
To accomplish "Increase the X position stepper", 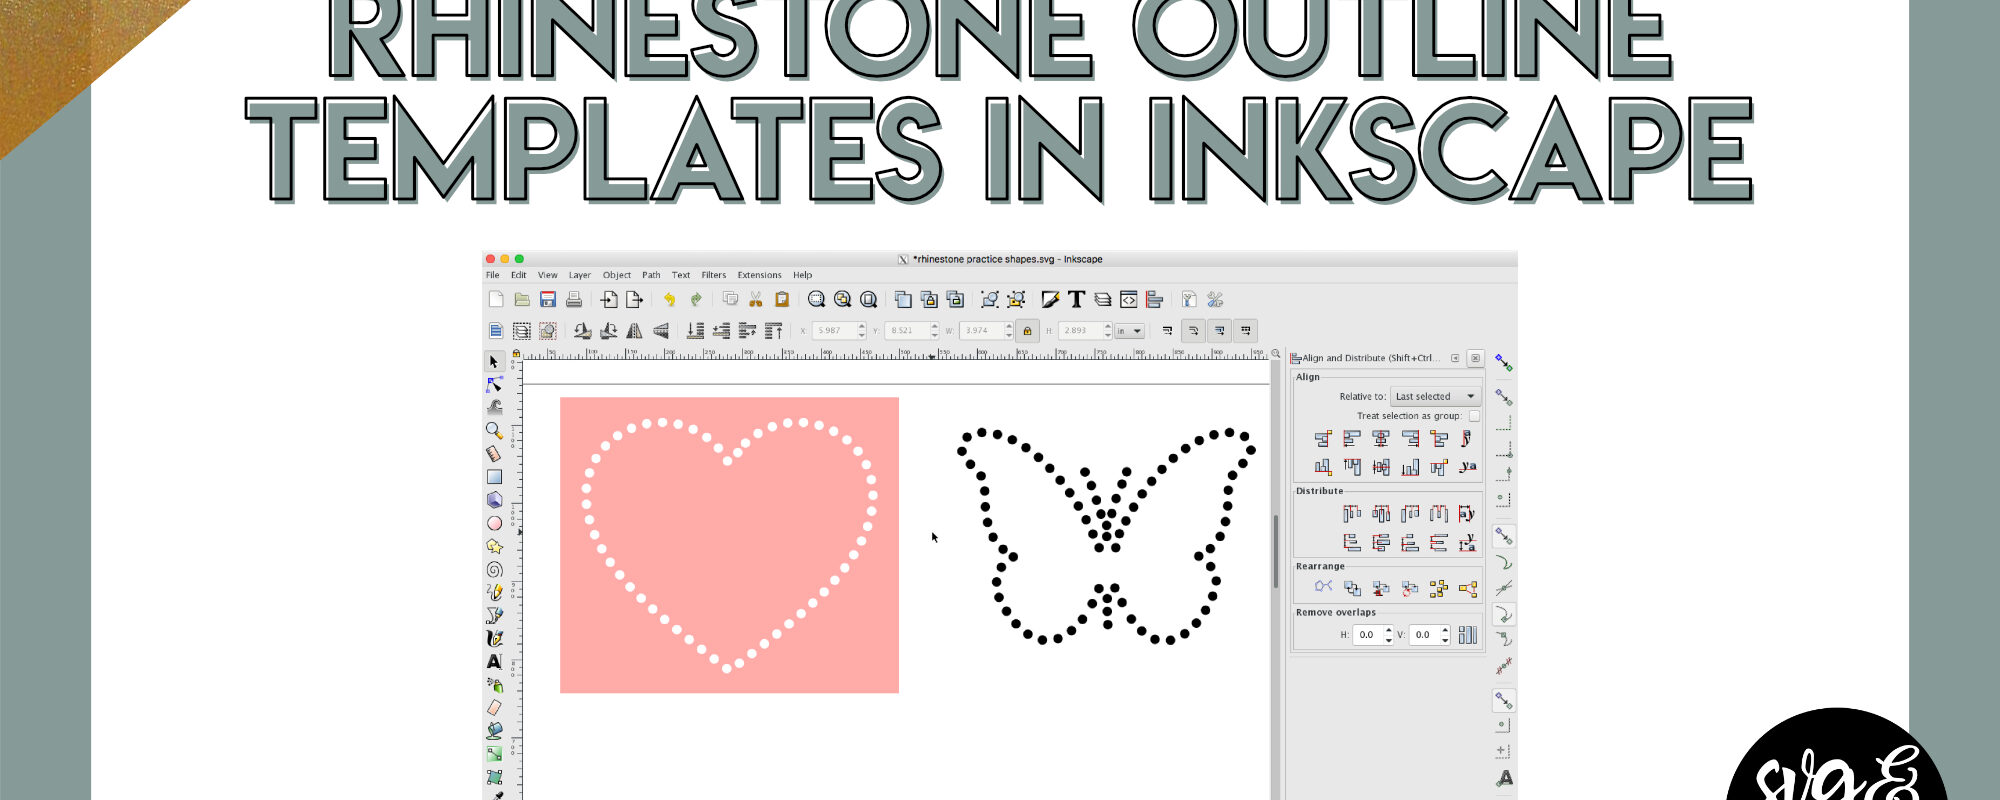I will point(862,326).
